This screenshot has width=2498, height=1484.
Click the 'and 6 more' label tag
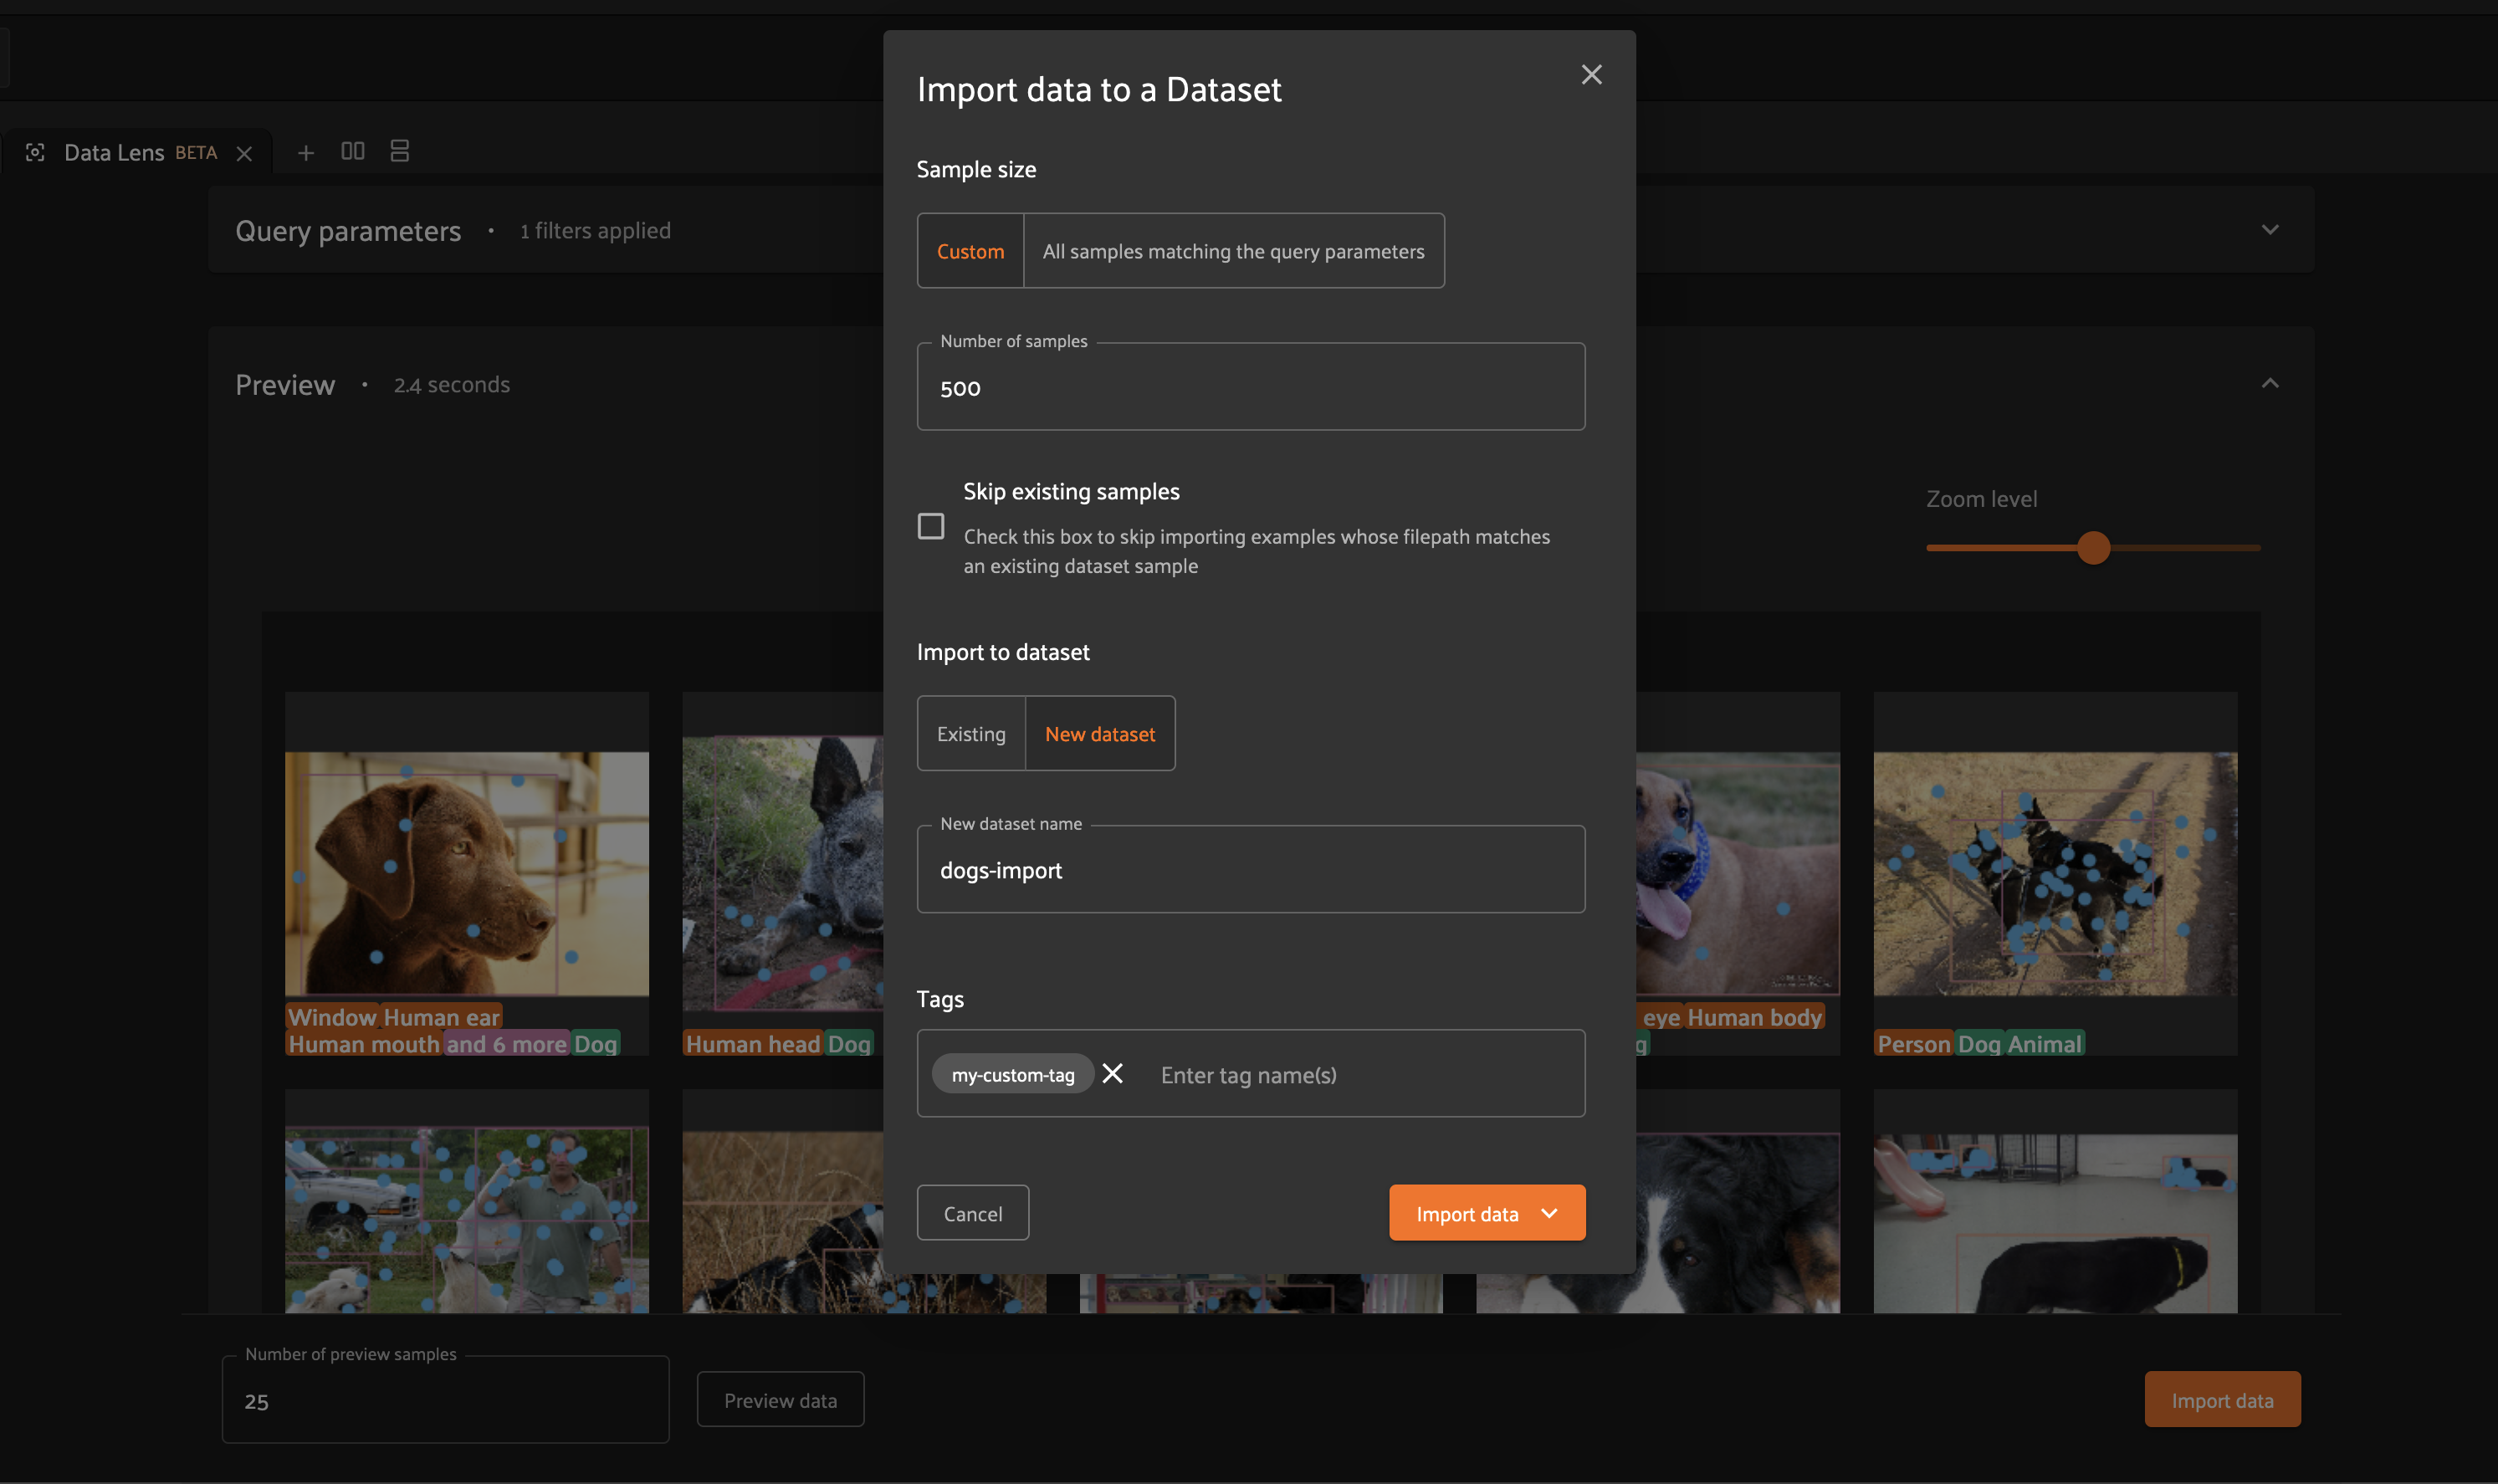coord(506,1044)
